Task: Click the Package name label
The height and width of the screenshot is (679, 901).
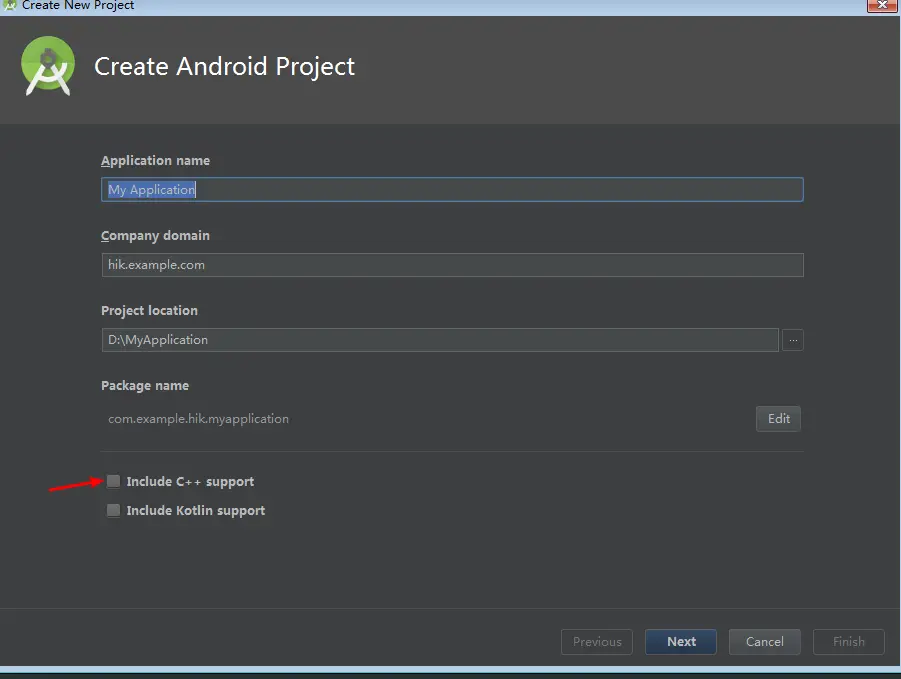Action: [145, 386]
